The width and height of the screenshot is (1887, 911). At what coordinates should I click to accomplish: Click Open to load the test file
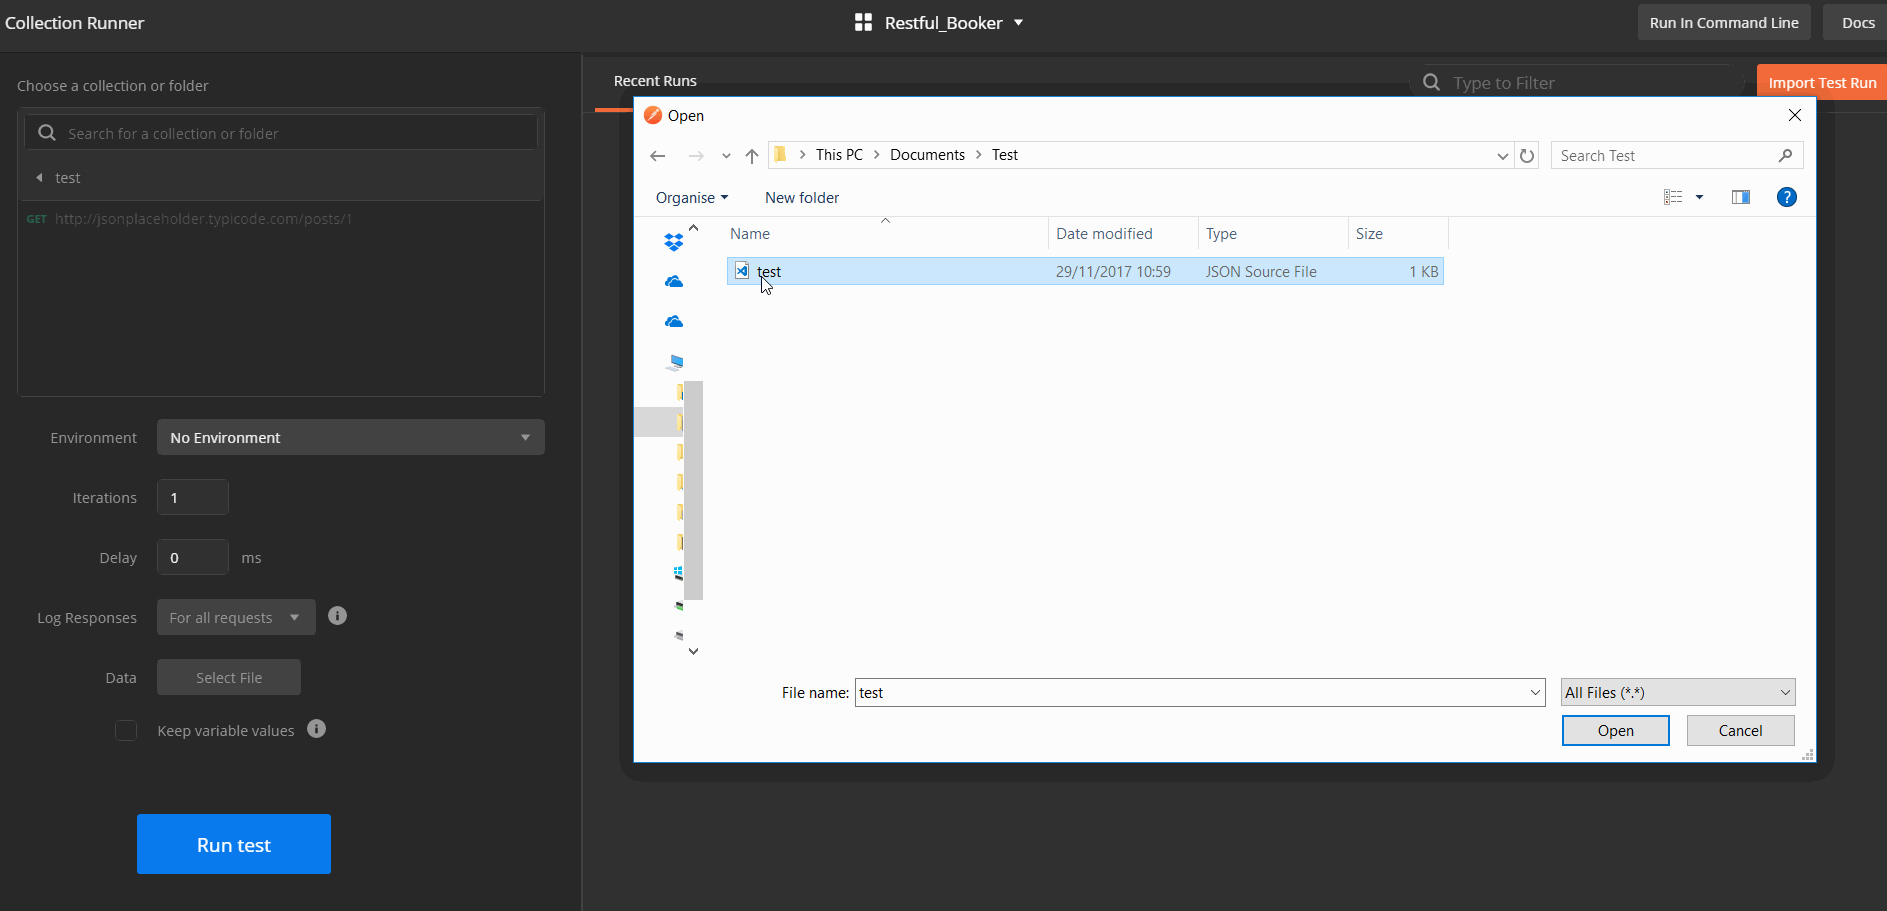1615,730
